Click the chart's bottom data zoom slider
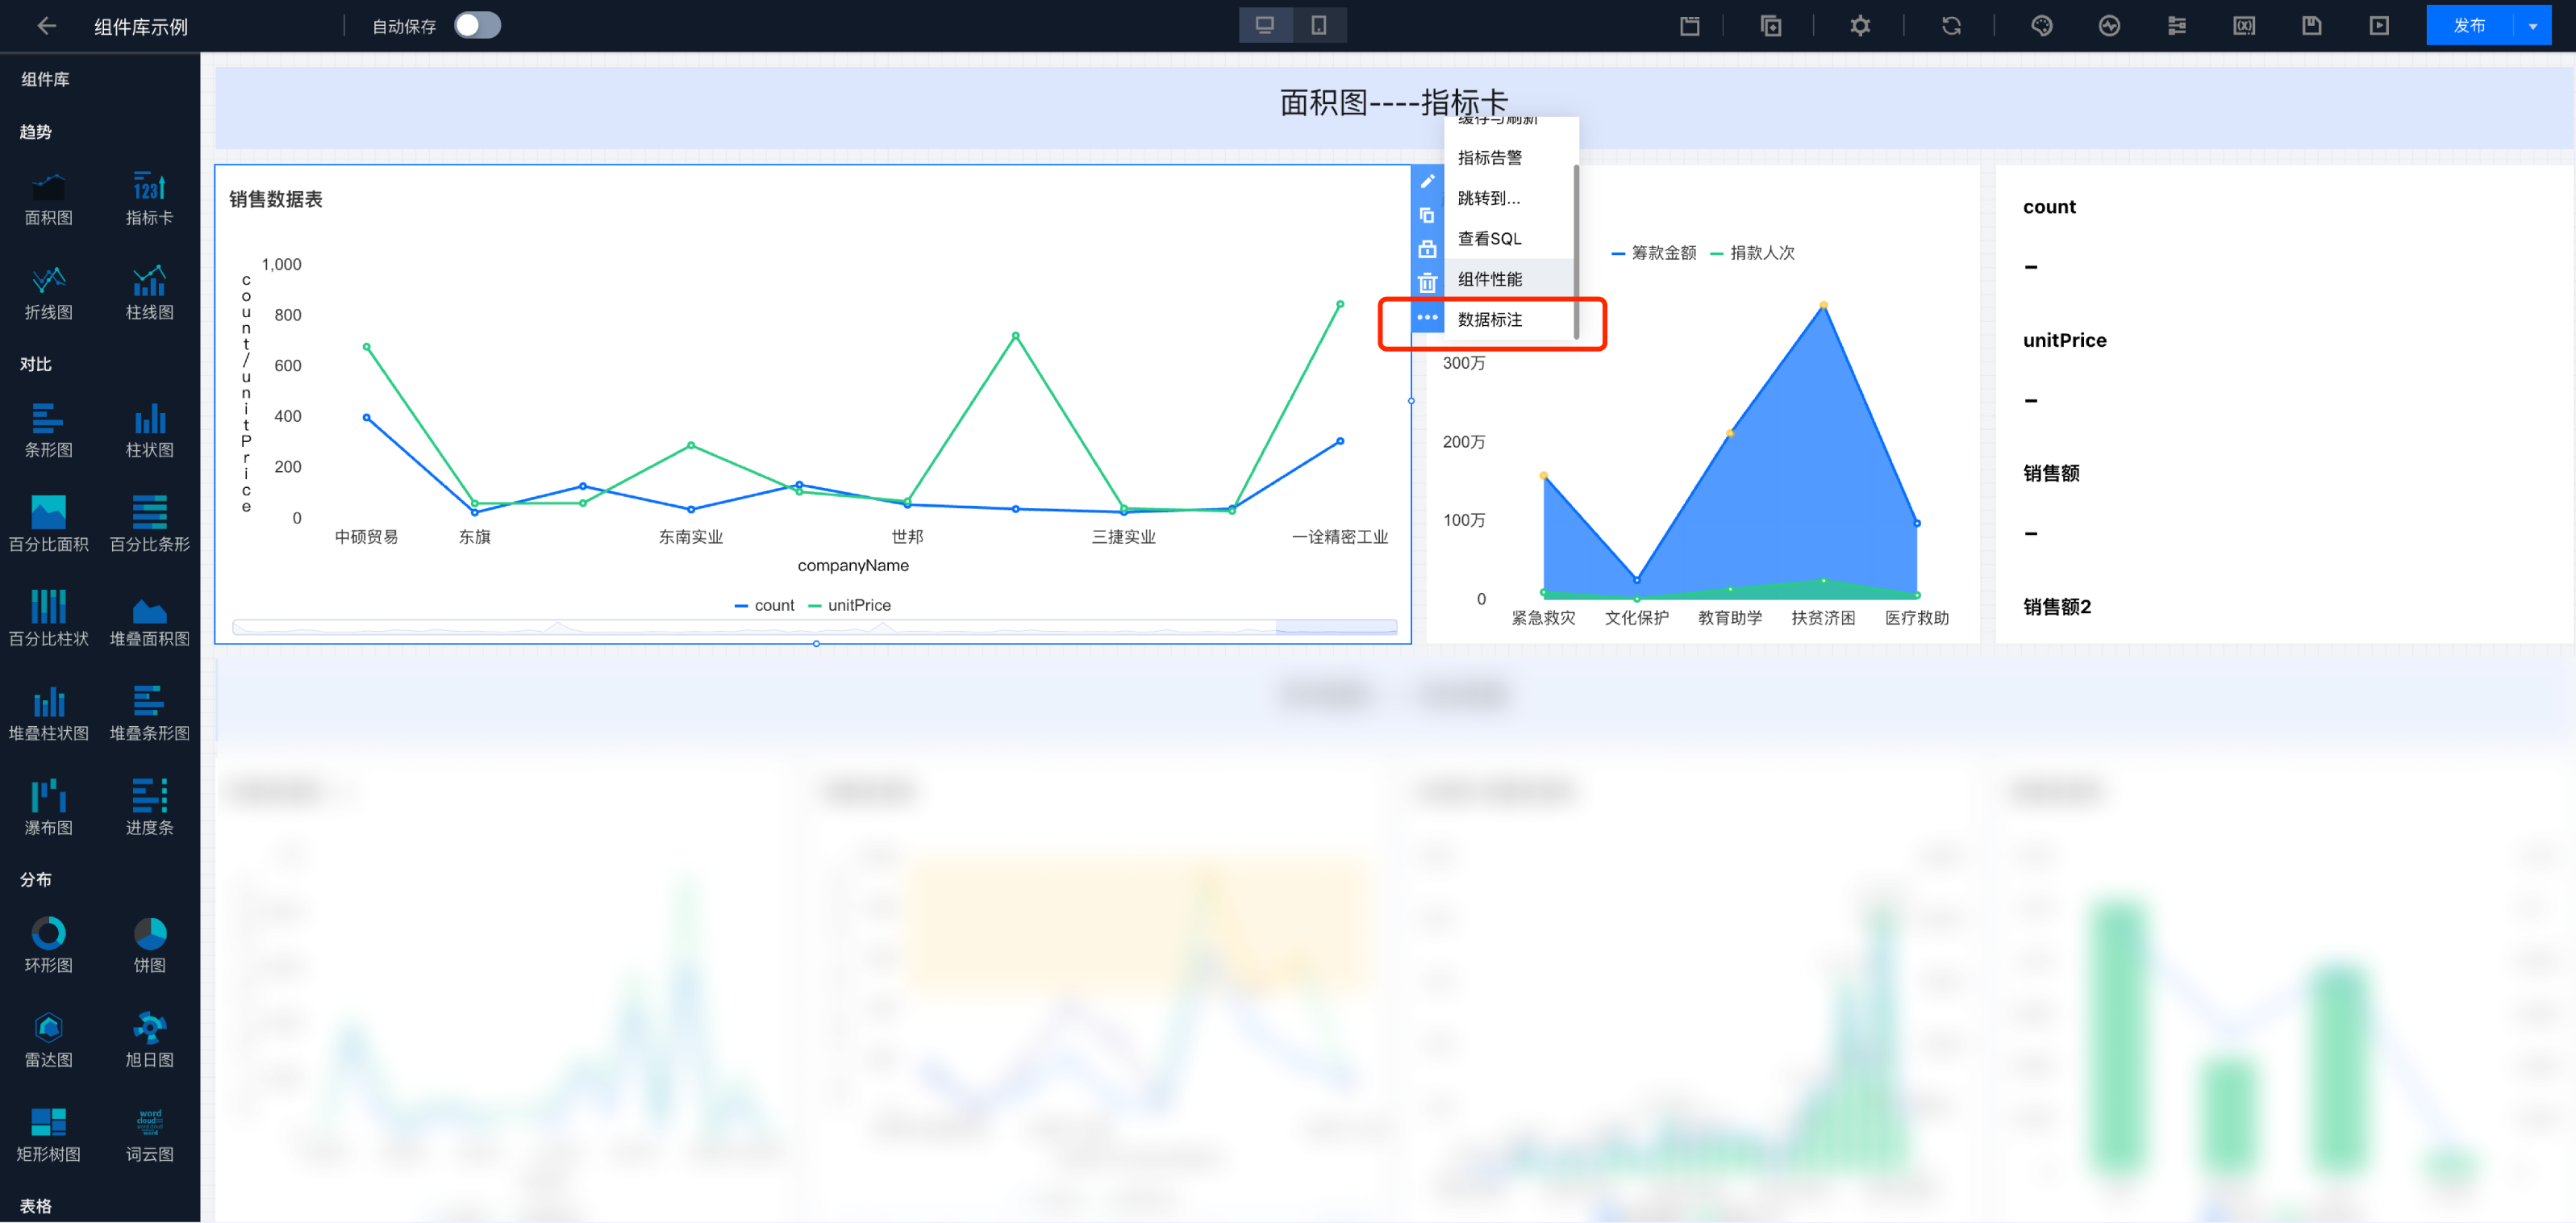2576x1223 pixels. tap(814, 628)
